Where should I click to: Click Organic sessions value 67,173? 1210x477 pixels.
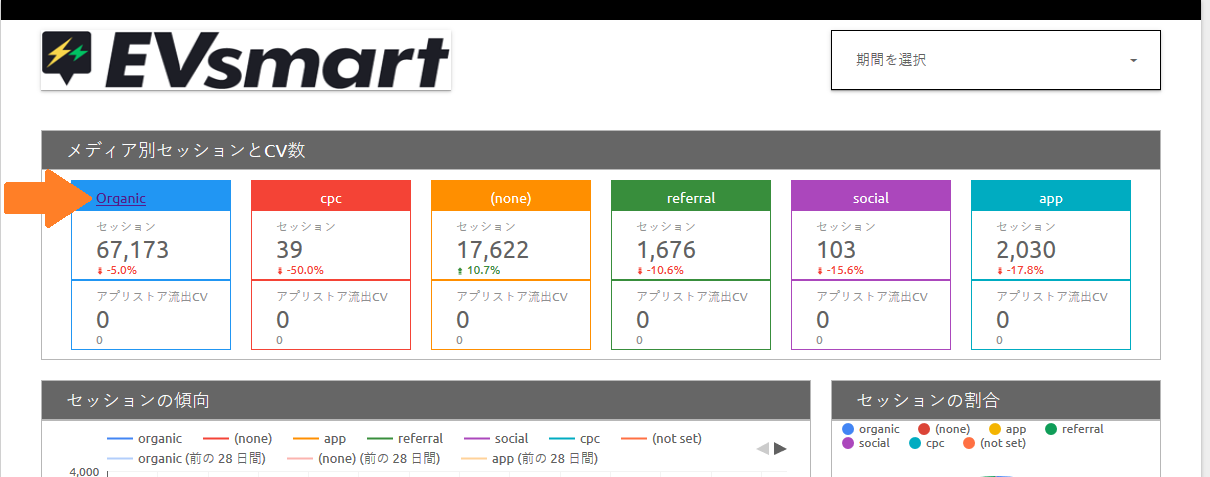[133, 249]
